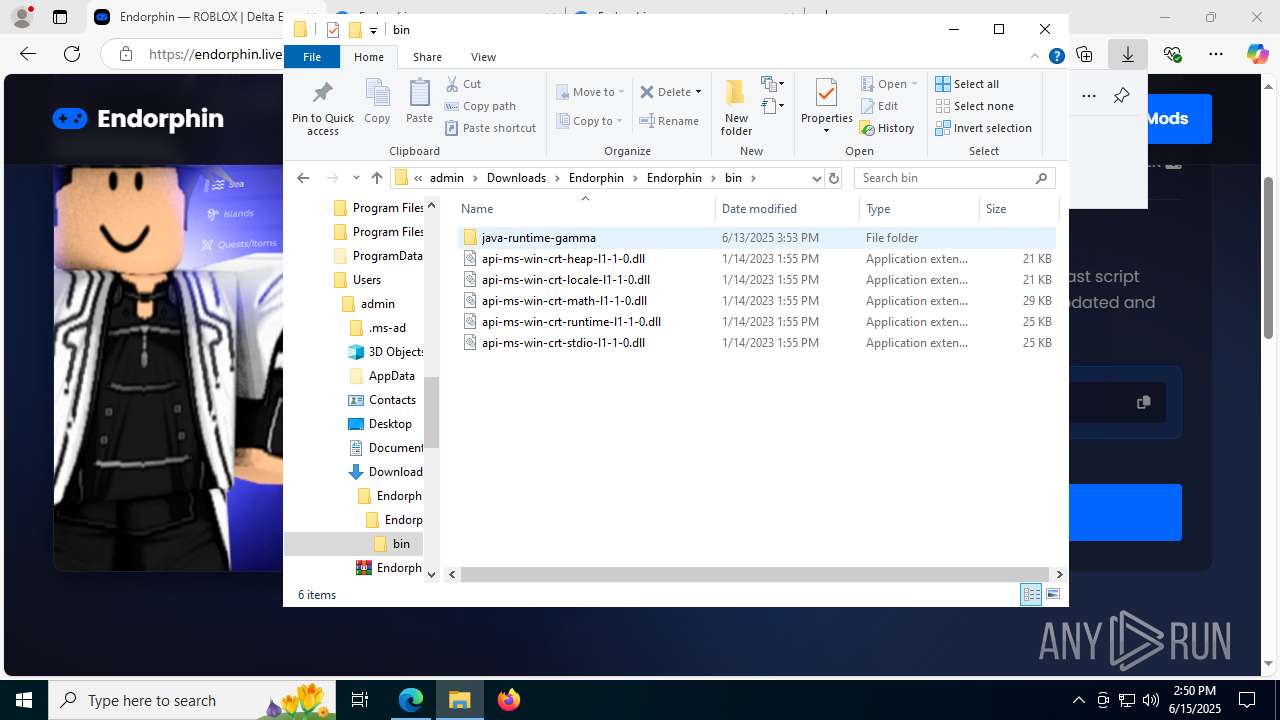1280x720 pixels.
Task: Click Paste shortcut command
Action: tap(490, 128)
